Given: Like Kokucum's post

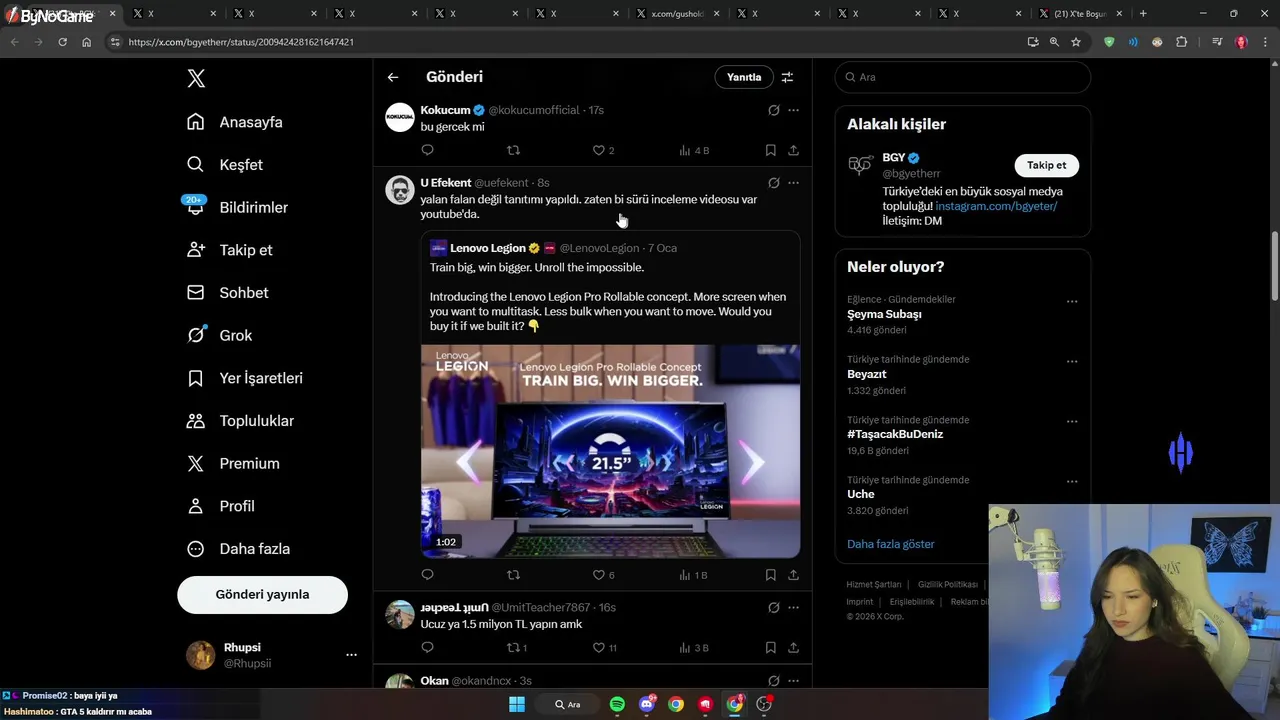Looking at the screenshot, I should click(599, 150).
